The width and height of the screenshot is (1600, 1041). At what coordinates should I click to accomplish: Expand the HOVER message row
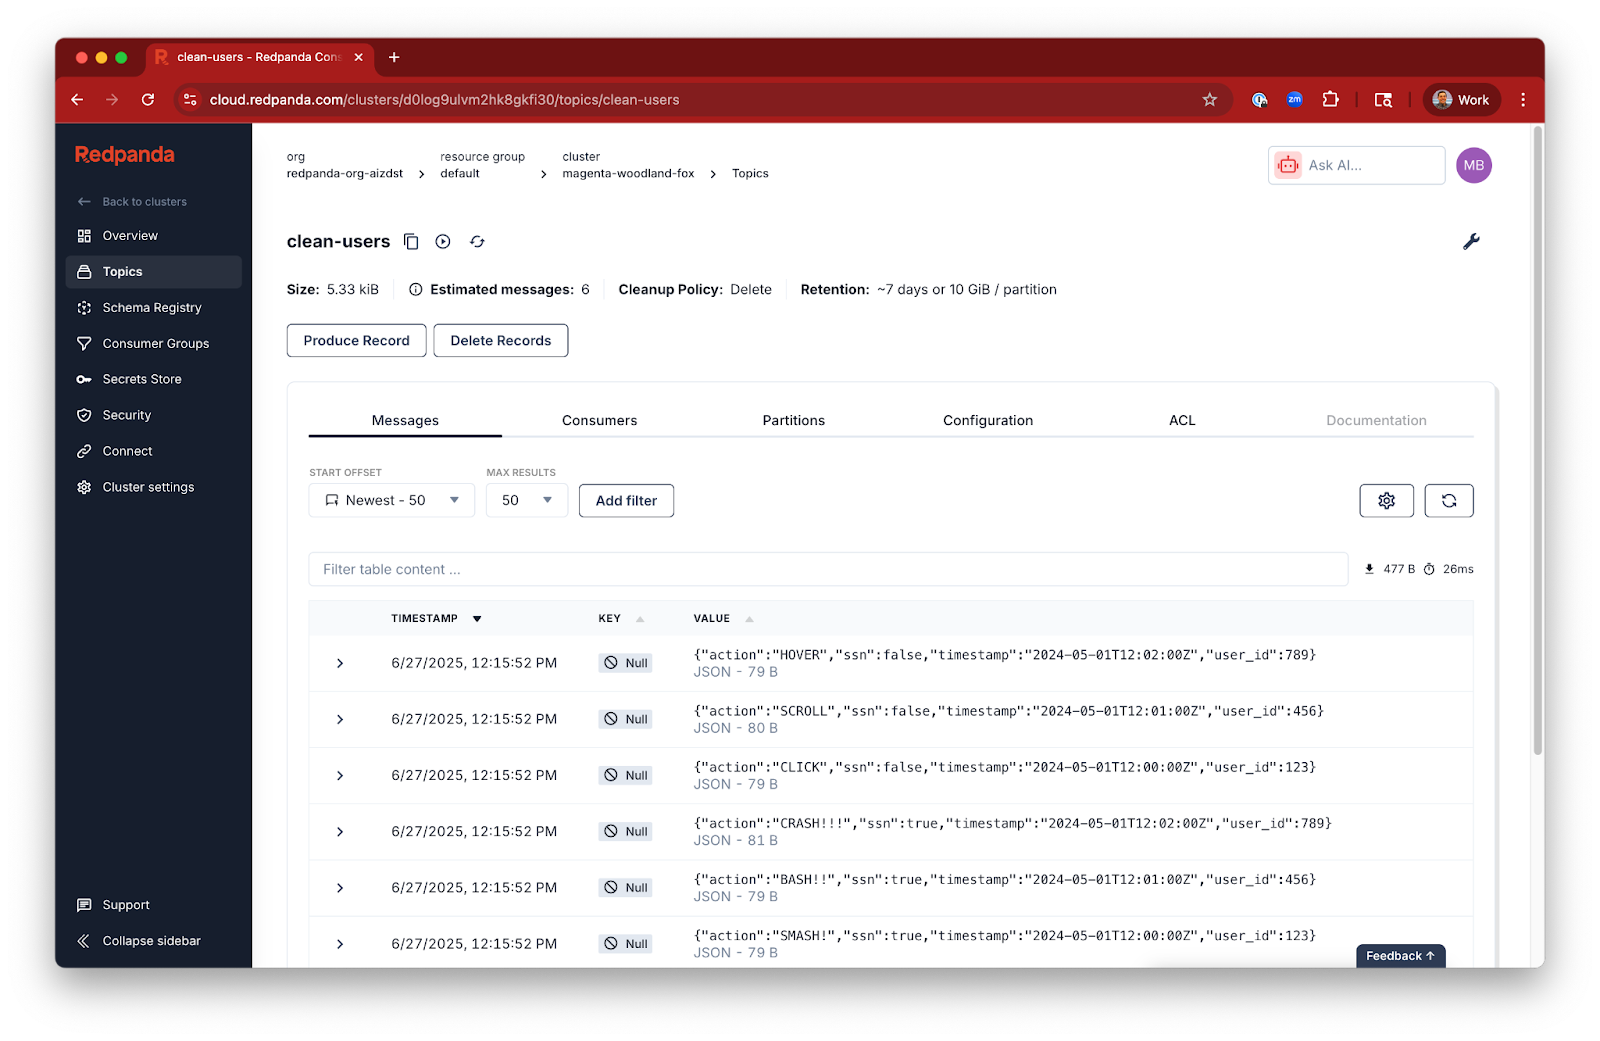click(x=340, y=663)
